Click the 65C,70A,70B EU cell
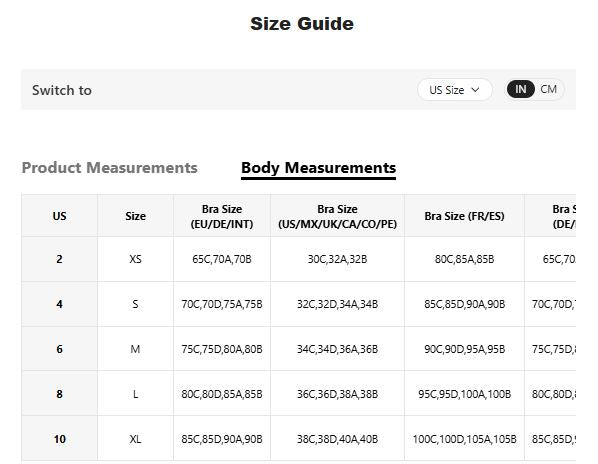This screenshot has height=464, width=598. (222, 259)
